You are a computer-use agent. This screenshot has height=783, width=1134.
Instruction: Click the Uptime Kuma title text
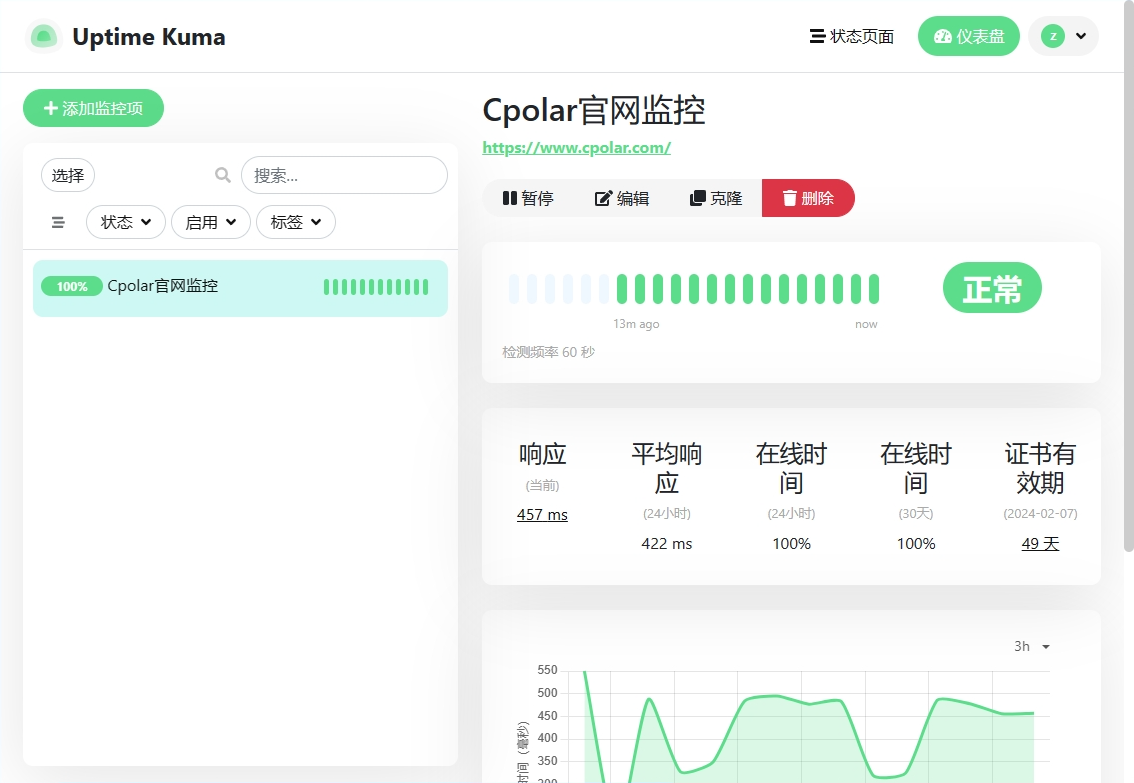pos(149,36)
